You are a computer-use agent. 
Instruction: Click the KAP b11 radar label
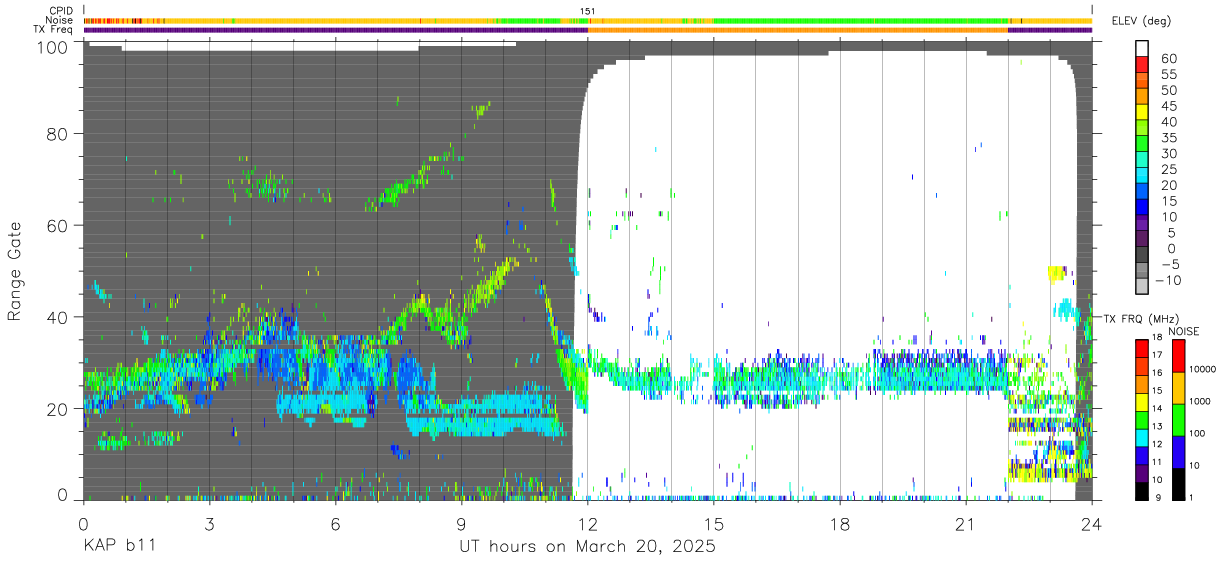pos(120,546)
